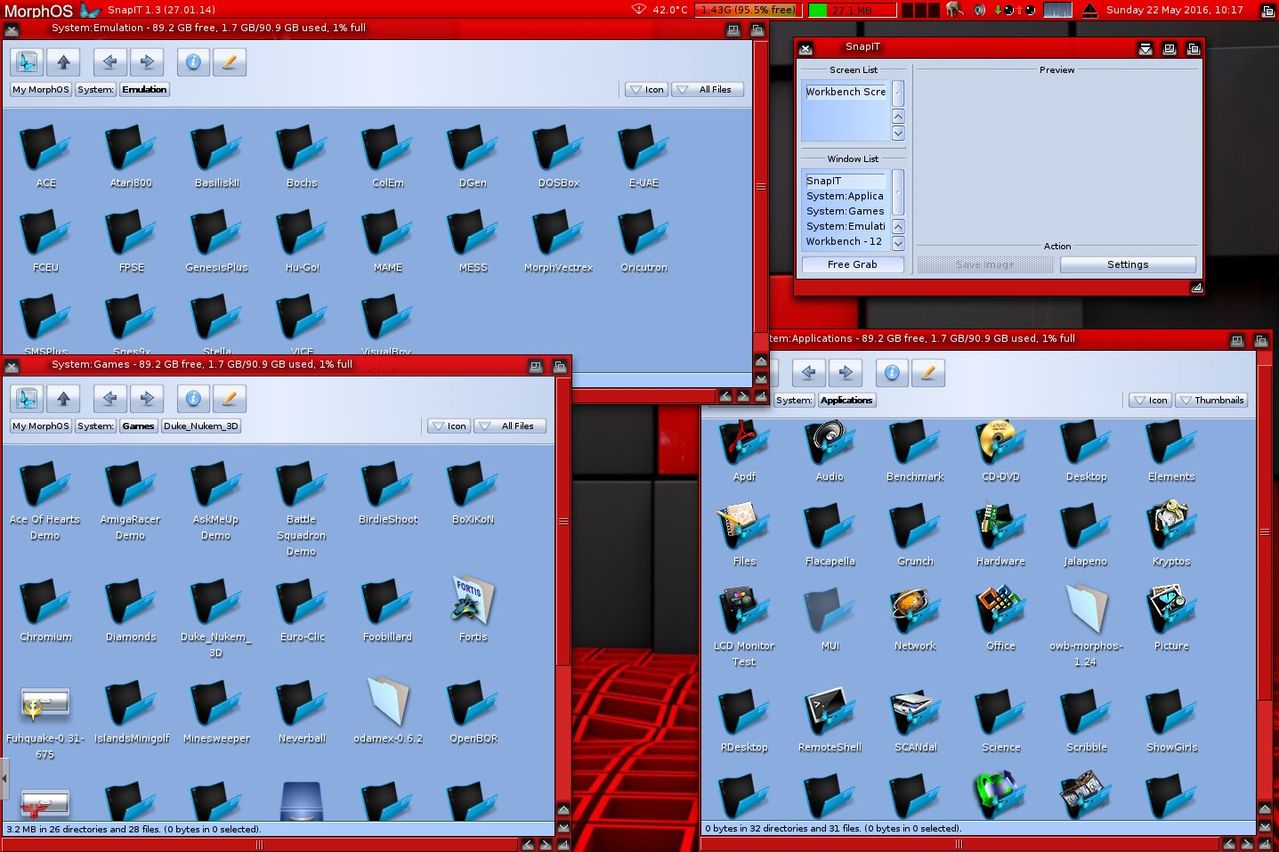This screenshot has width=1279, height=852.
Task: Click the My MorphOS breadcrumb in Emulation window
Action: tap(41, 89)
